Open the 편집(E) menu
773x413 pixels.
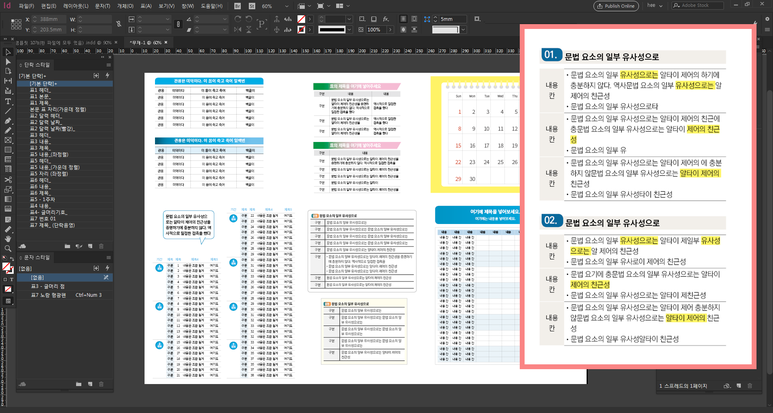(x=48, y=6)
